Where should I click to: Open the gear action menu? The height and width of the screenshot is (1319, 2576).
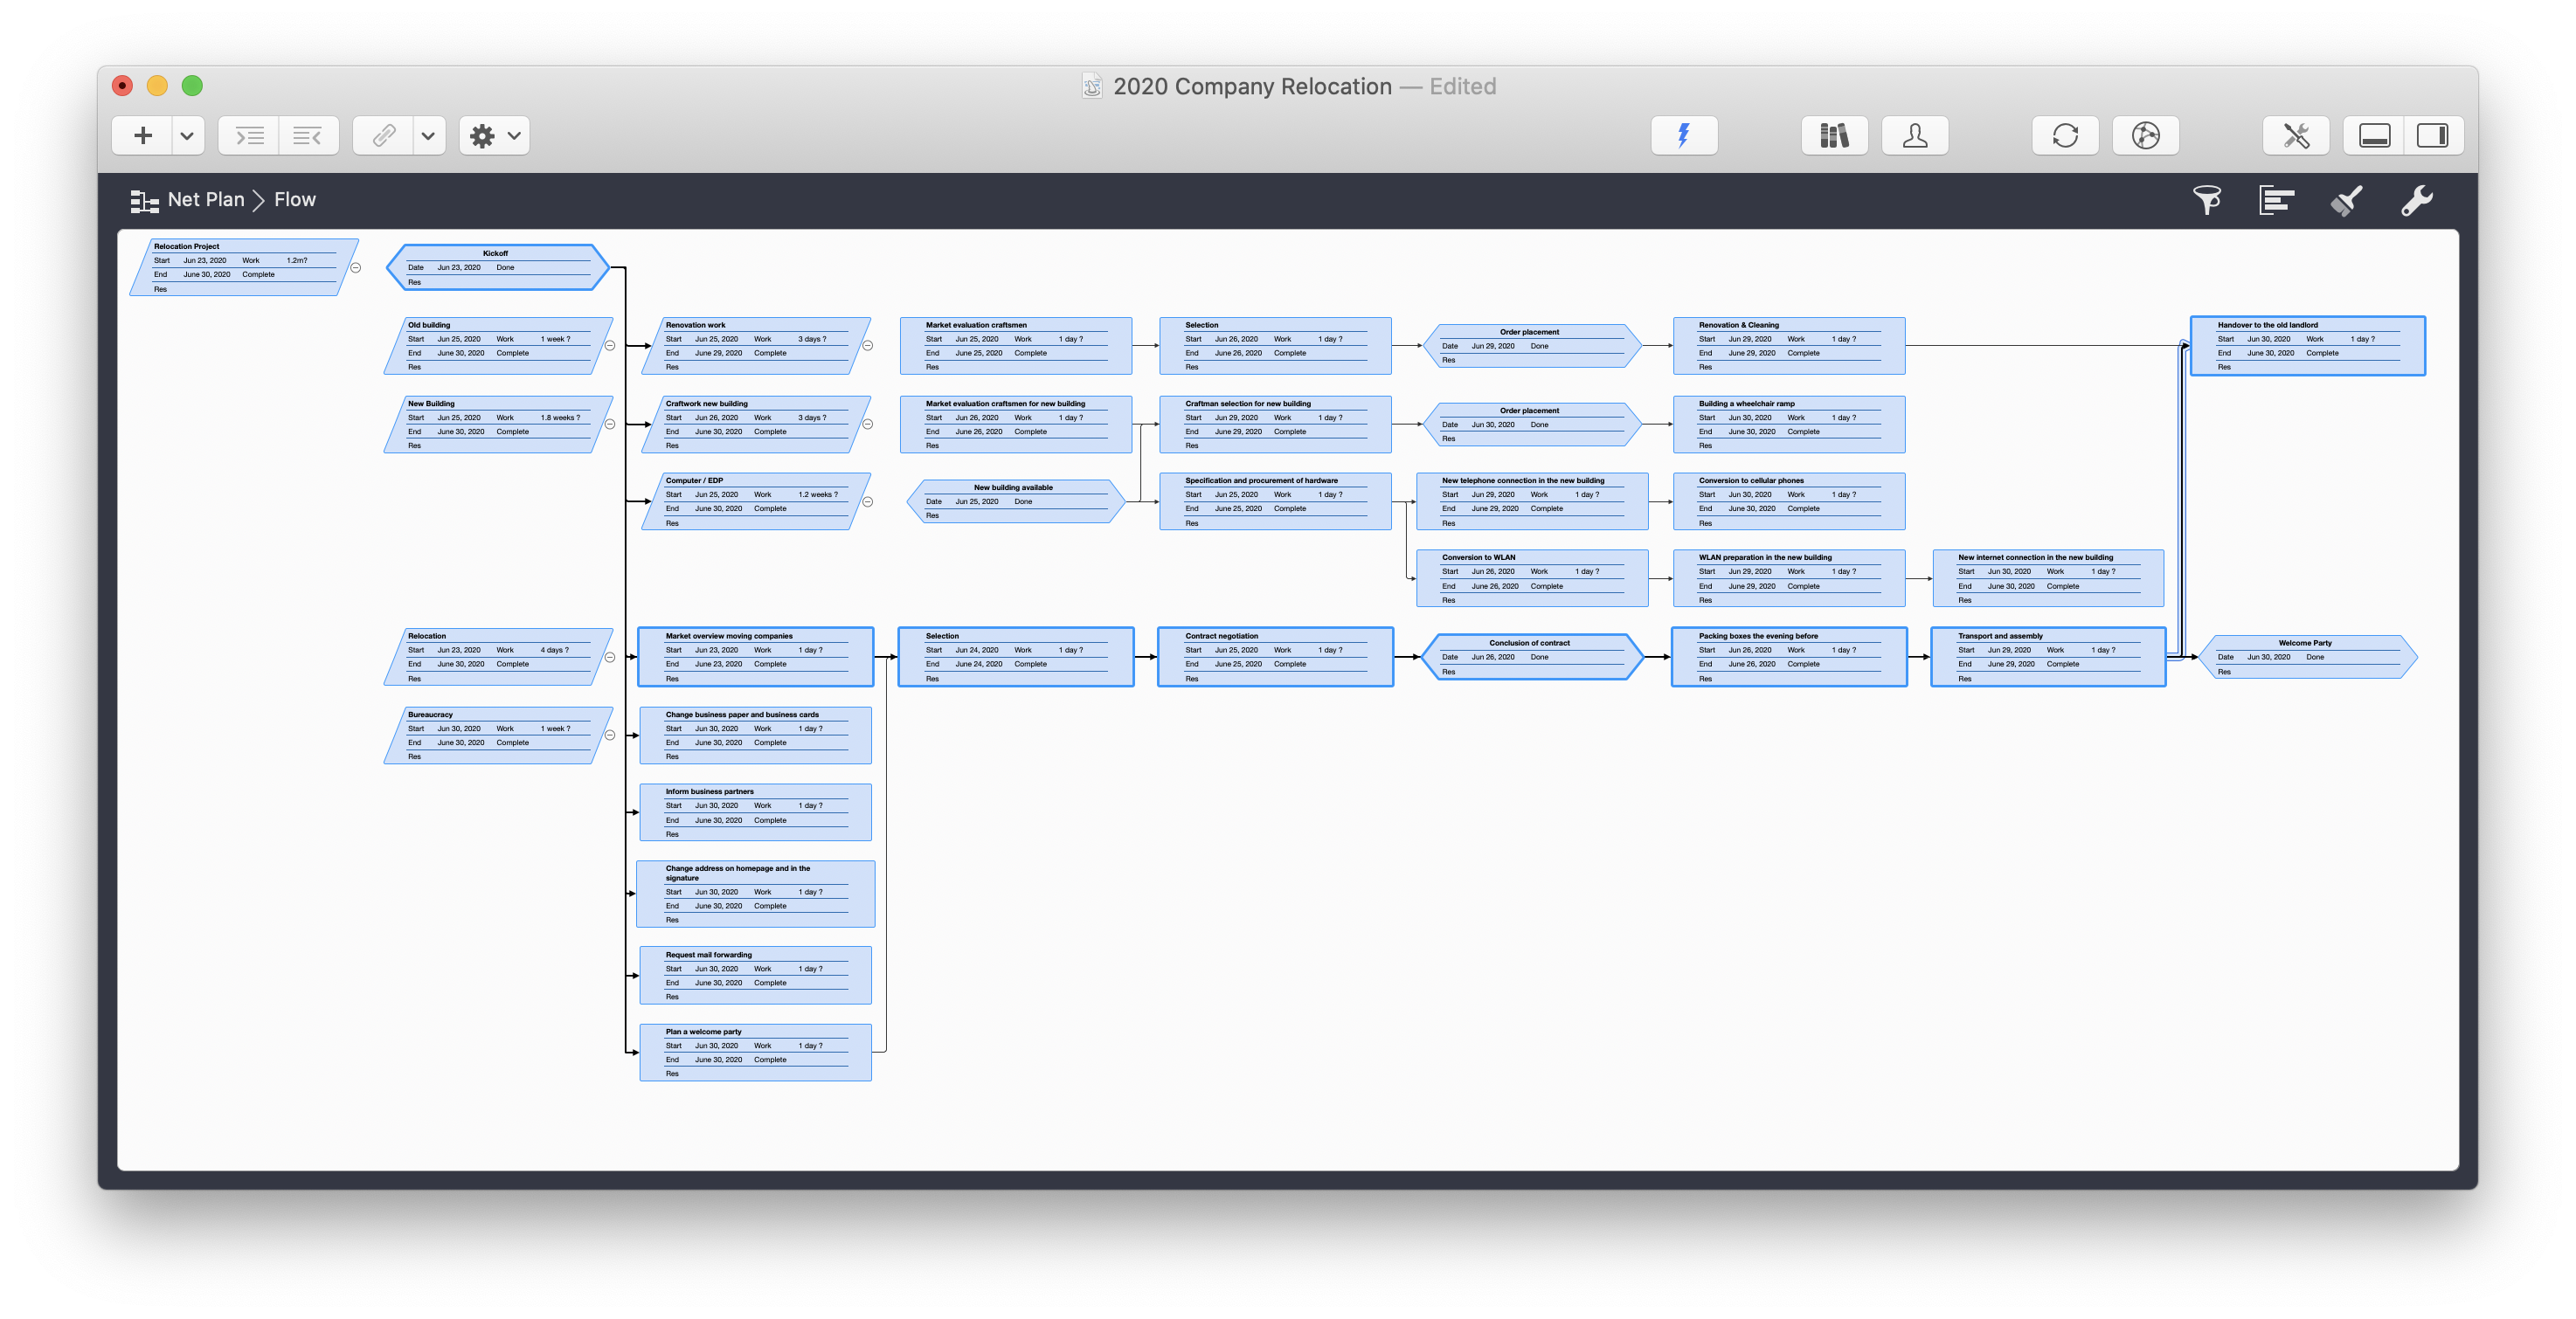tap(494, 136)
